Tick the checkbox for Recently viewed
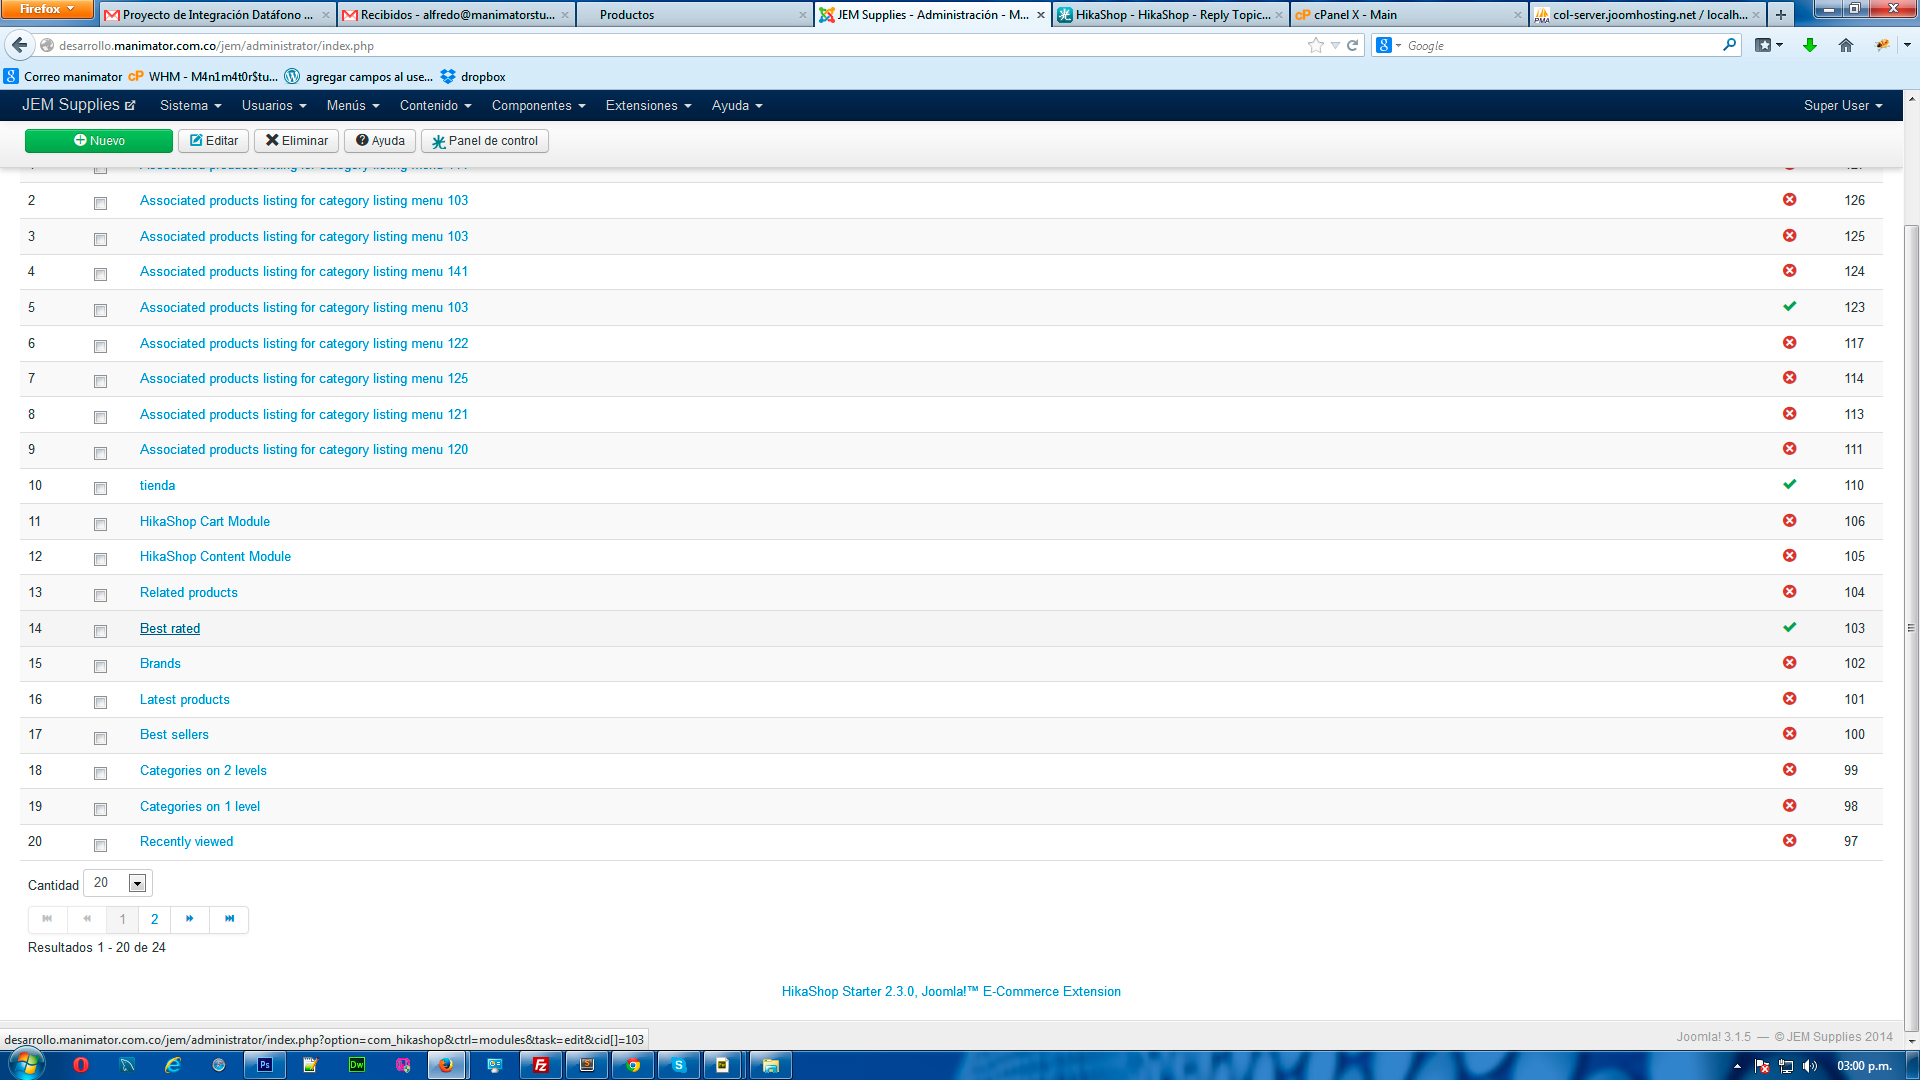The height and width of the screenshot is (1080, 1920). (100, 845)
